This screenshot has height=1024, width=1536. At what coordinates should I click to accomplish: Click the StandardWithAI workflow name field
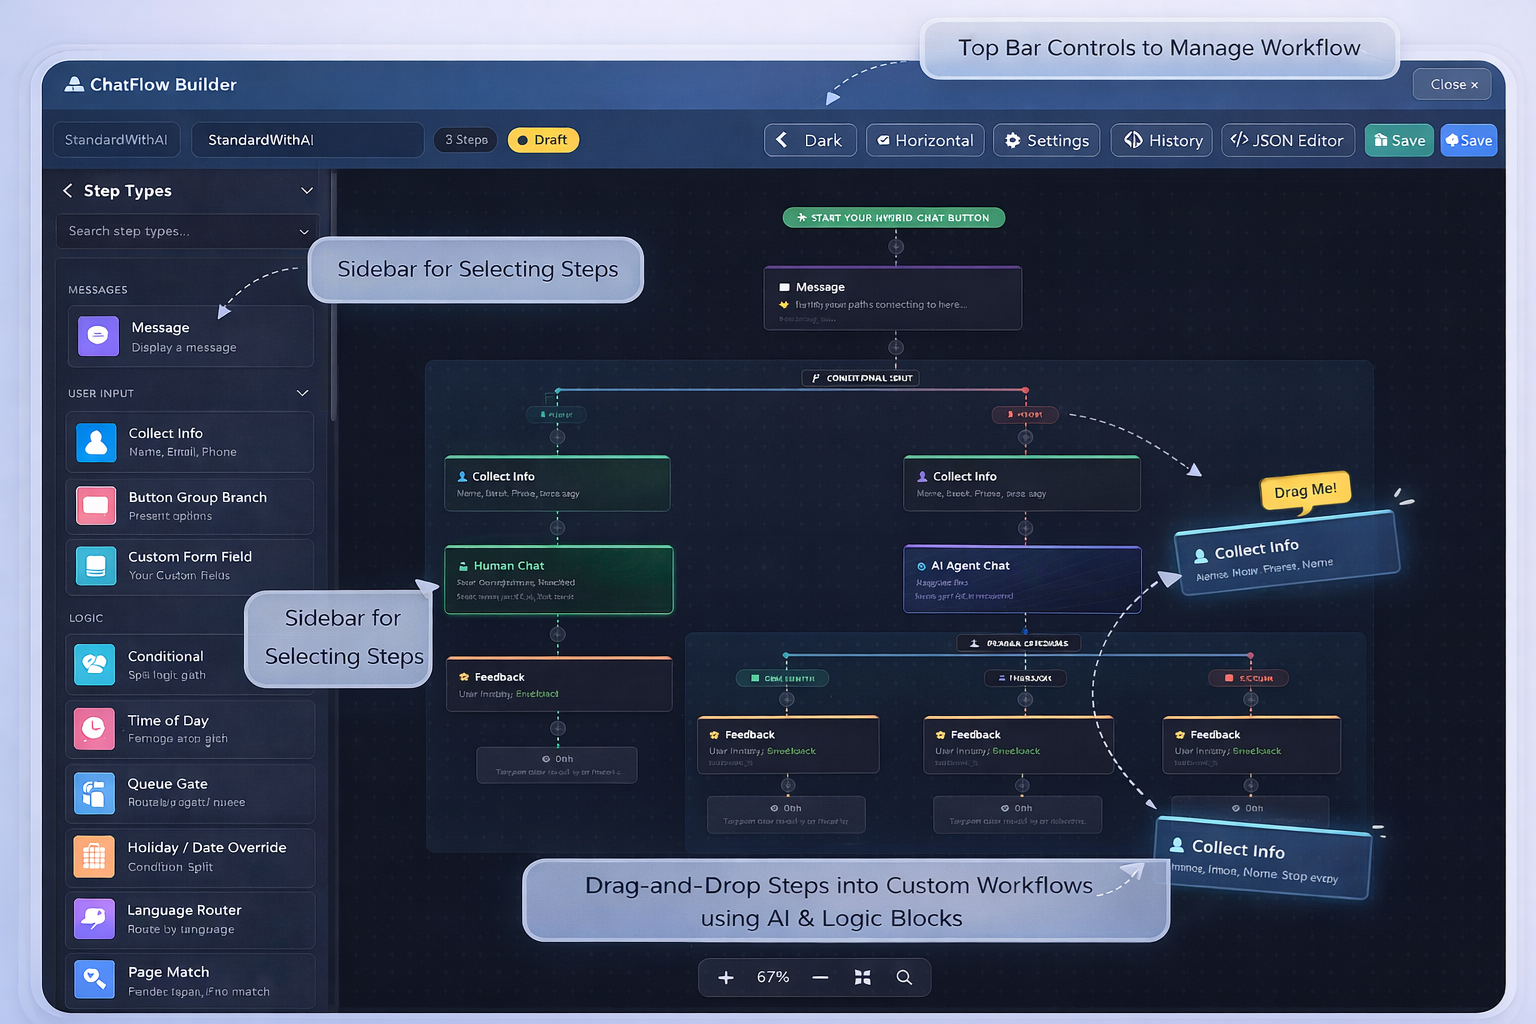pos(307,139)
